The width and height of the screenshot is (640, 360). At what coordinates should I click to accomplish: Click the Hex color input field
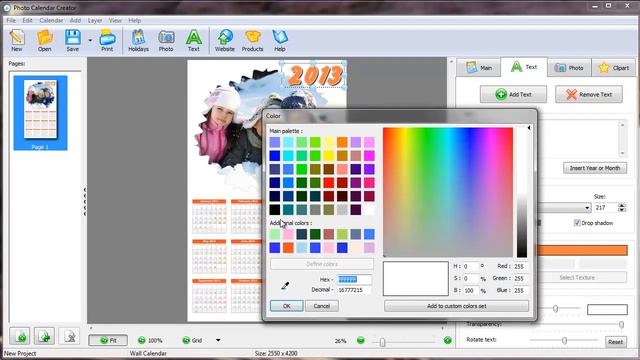[354, 279]
